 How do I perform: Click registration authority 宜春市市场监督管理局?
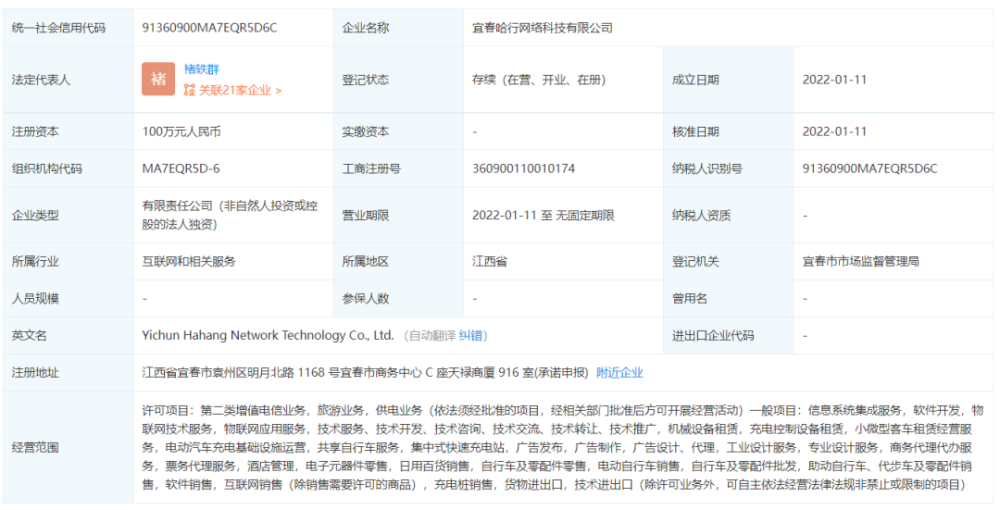(x=861, y=261)
